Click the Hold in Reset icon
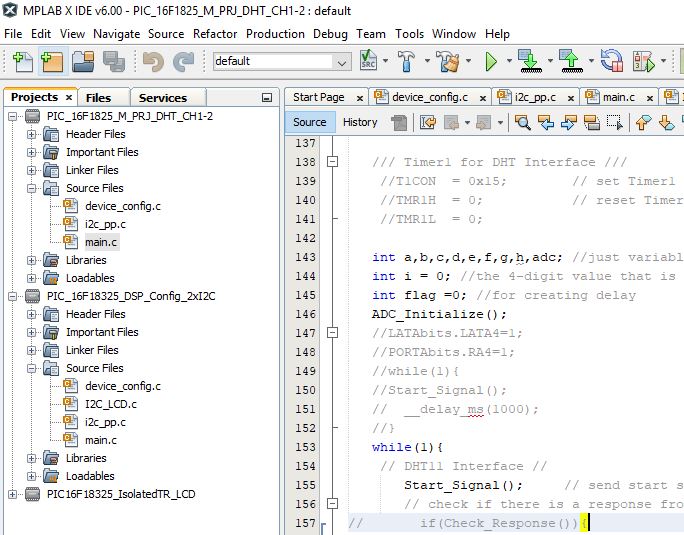The width and height of the screenshot is (684, 535). coord(612,61)
